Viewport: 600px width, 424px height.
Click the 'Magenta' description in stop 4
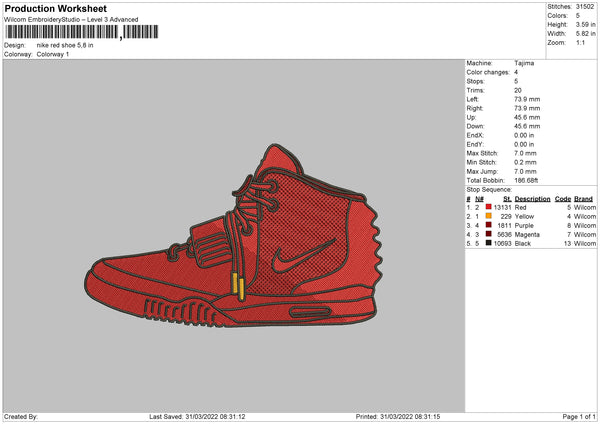pos(527,235)
